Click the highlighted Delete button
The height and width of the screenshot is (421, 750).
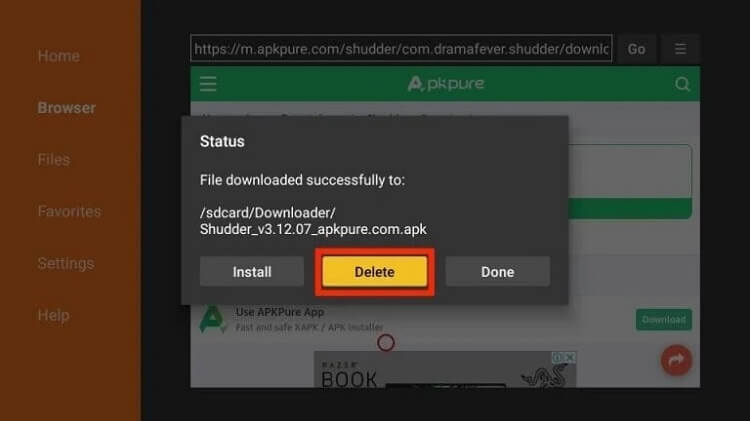(x=375, y=272)
